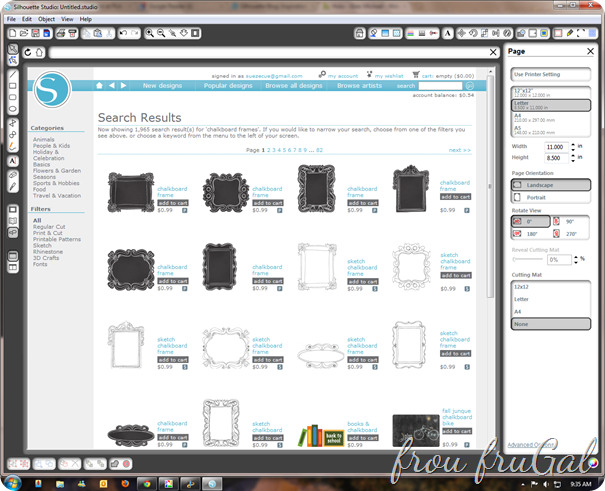Apply the Print & Cut filter

[x=47, y=233]
